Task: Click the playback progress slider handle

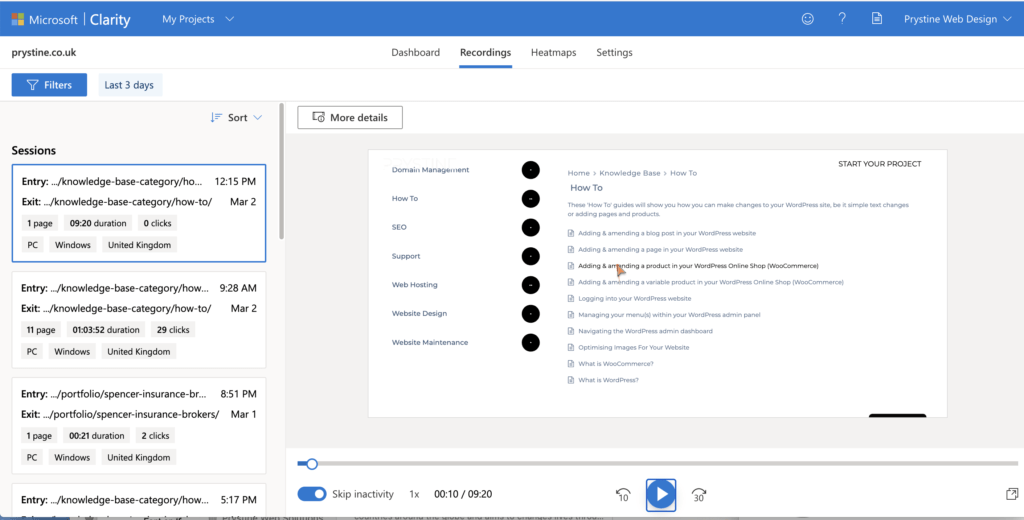Action: 312,464
